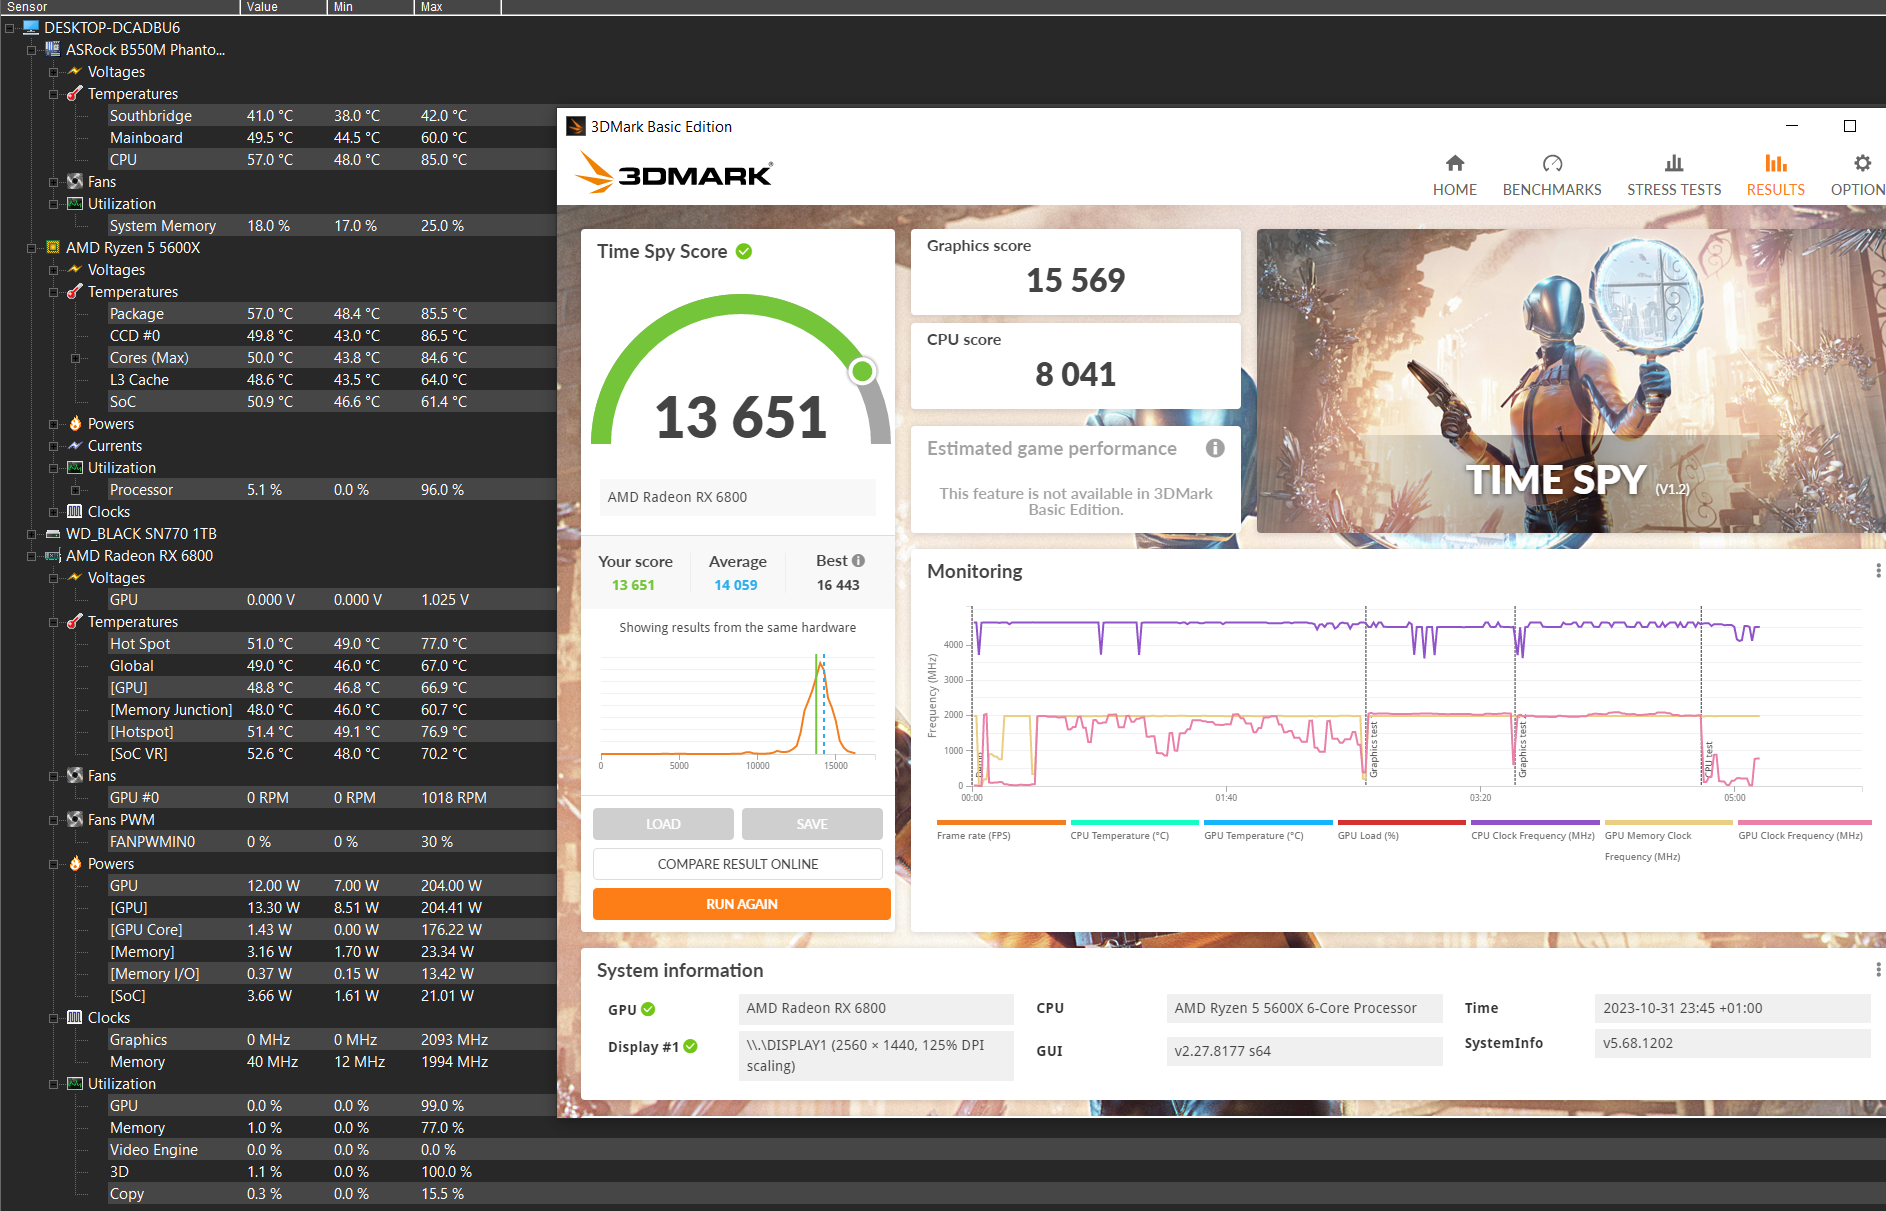Open the OPTIONS tab
Viewport: 1886px width, 1211px height.
click(x=1858, y=175)
